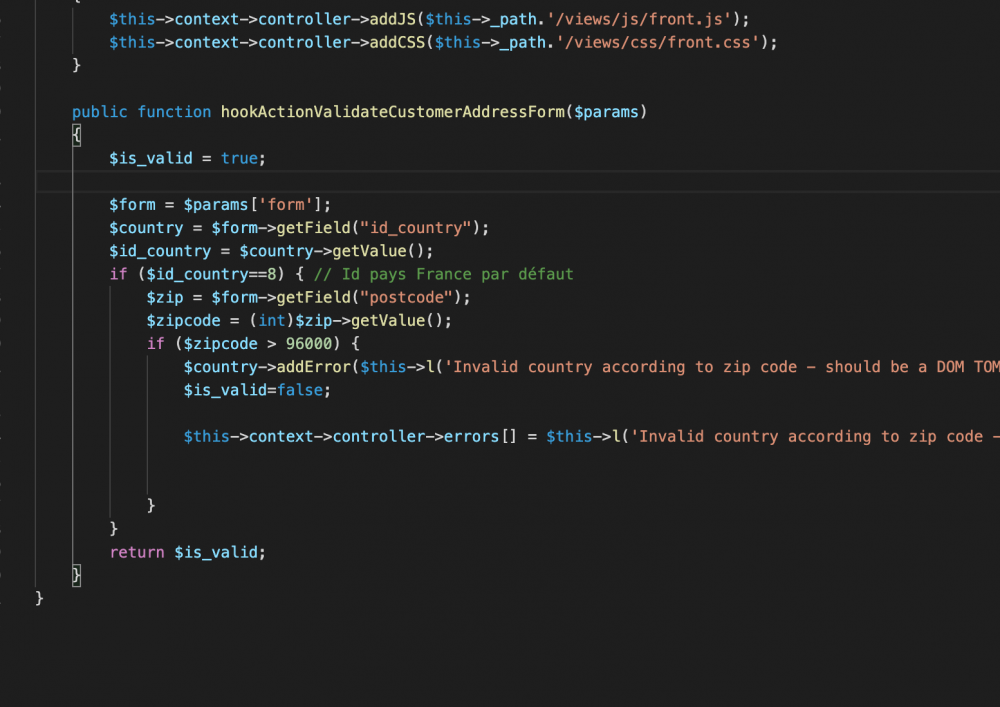
Task: Click 'if ($id_country==8)' condition
Action: coord(197,274)
